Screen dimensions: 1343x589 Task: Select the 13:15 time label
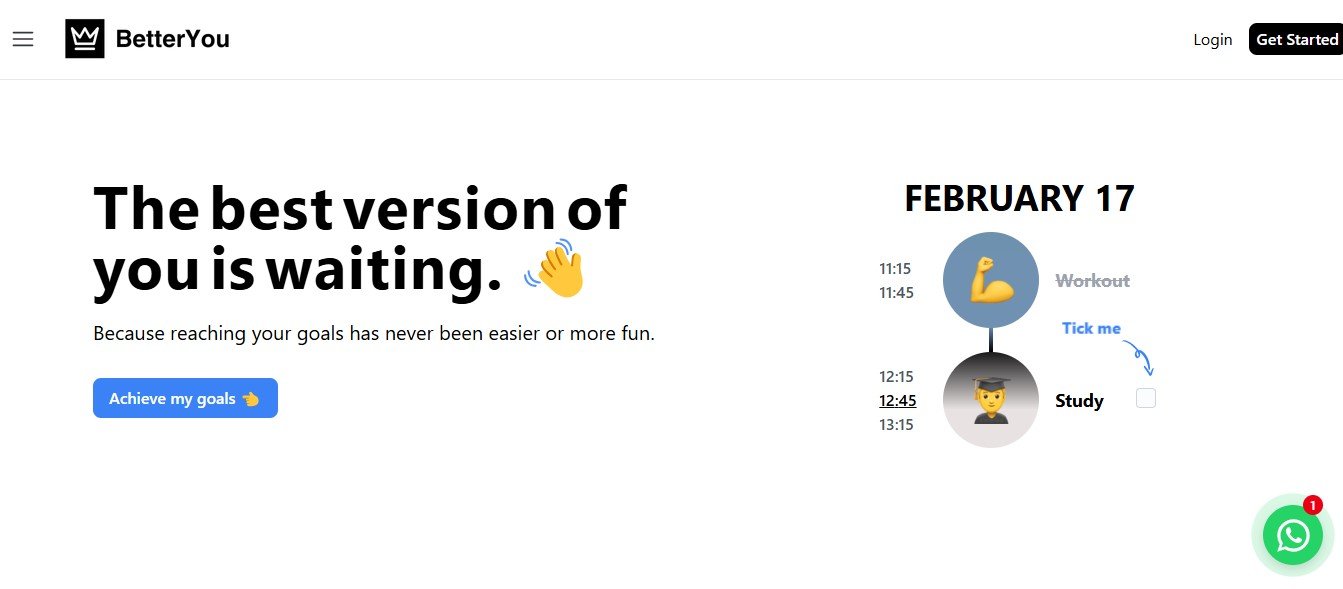pos(896,425)
